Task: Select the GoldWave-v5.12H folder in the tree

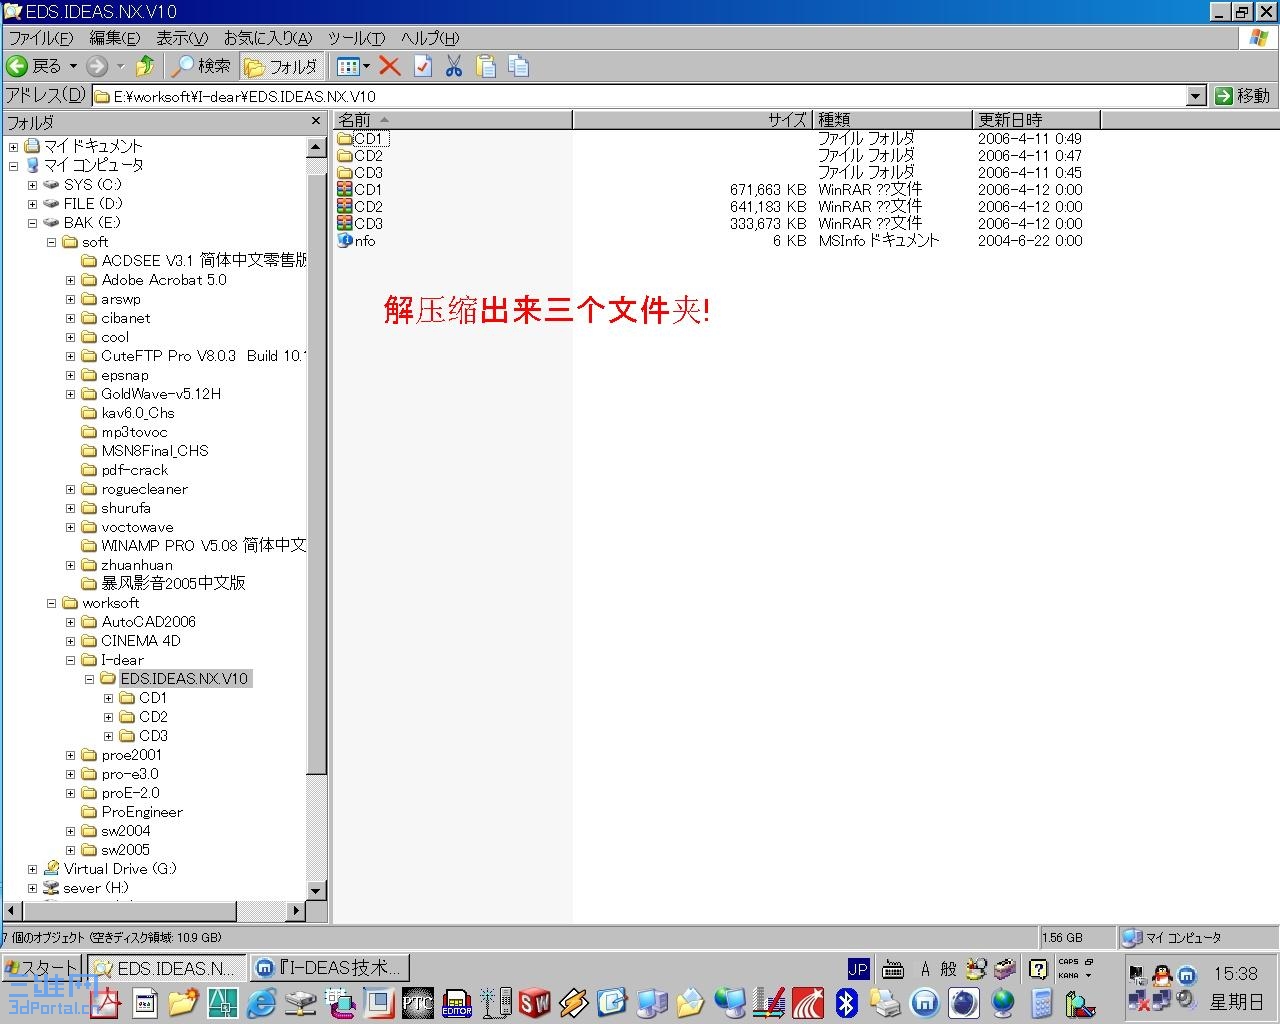Action: [x=161, y=394]
